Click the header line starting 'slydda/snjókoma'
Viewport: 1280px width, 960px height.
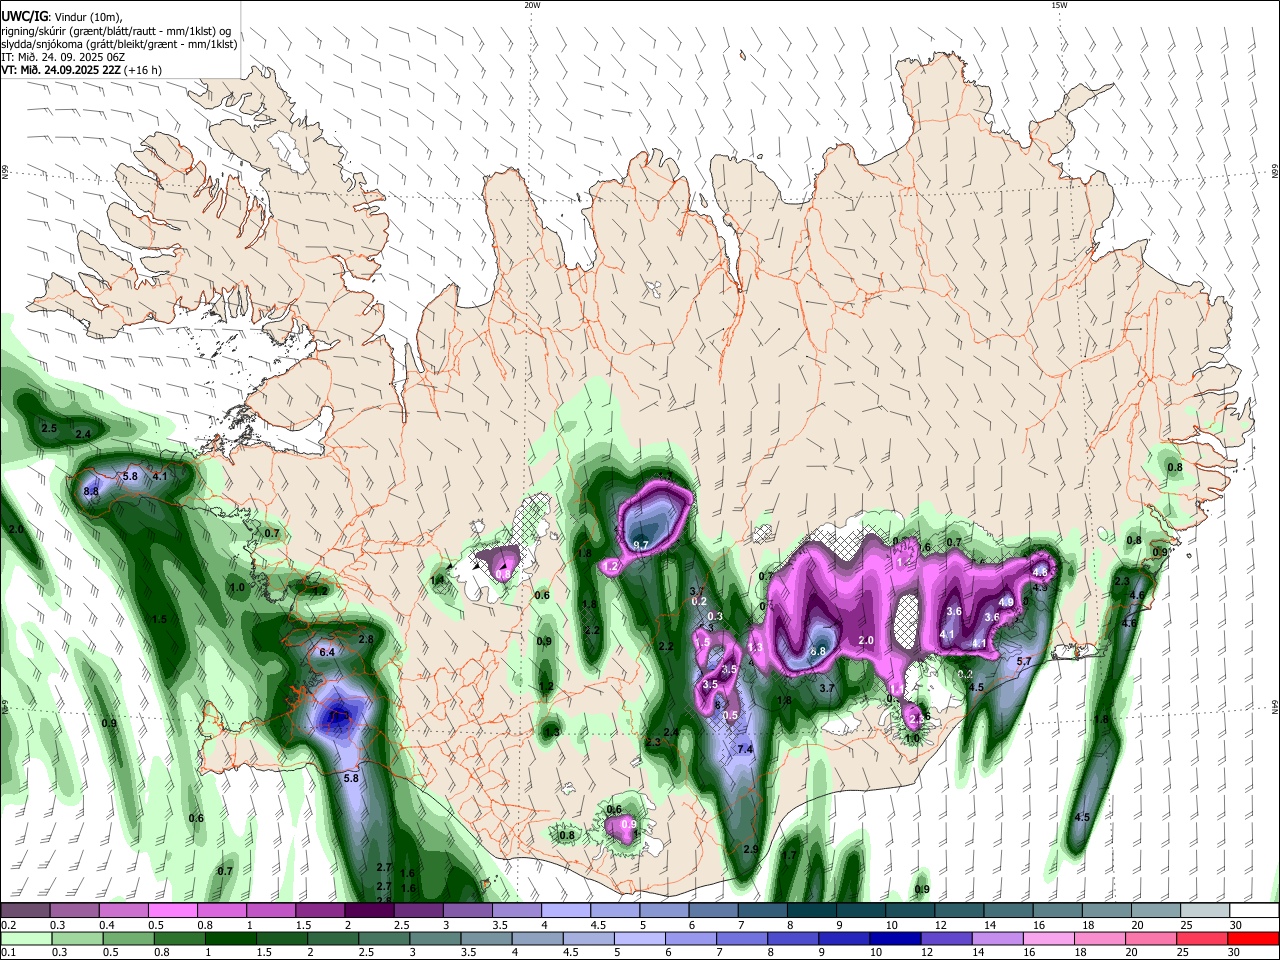(119, 44)
